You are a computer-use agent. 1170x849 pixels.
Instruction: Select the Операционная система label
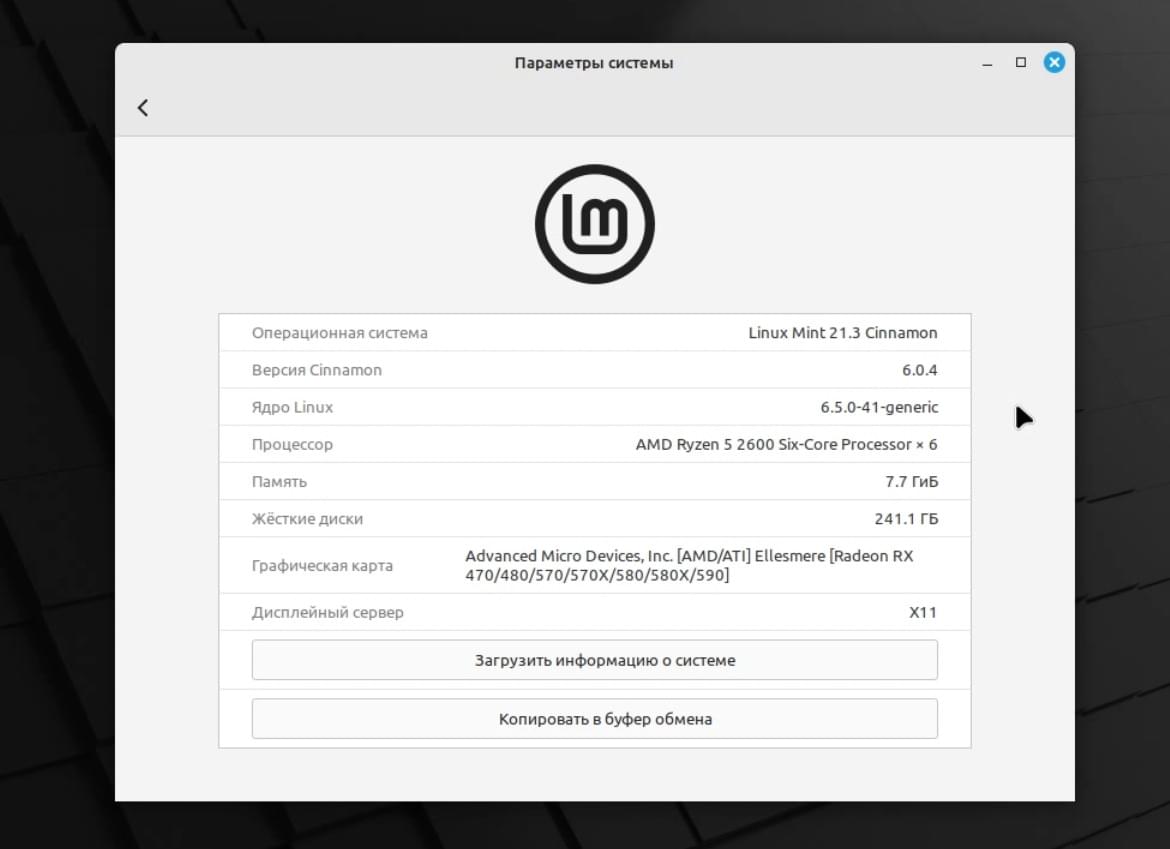(x=340, y=333)
